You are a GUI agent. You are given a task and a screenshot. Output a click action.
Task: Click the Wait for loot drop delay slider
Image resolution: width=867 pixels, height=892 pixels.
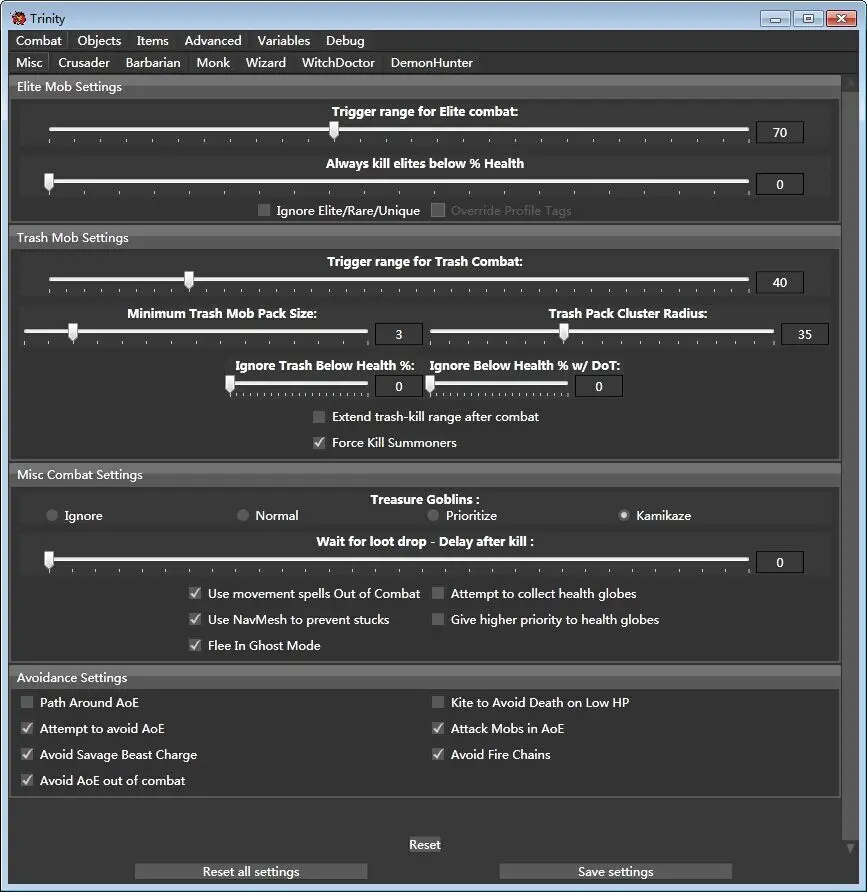(399, 561)
